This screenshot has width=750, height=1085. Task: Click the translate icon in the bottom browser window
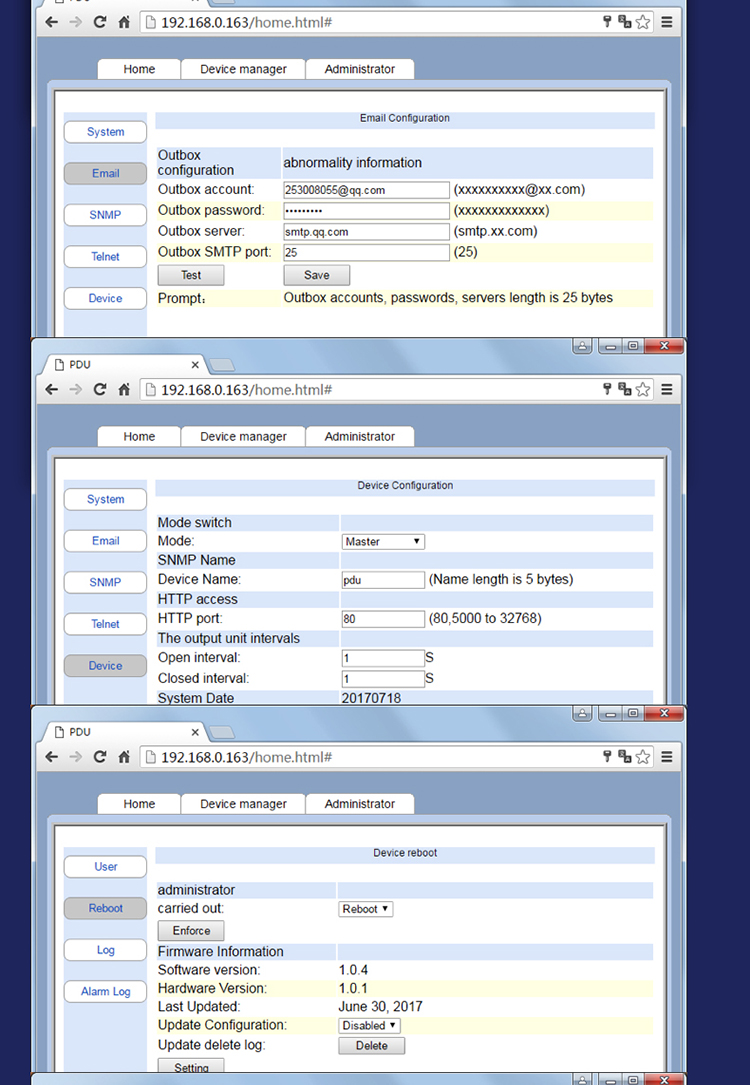625,757
